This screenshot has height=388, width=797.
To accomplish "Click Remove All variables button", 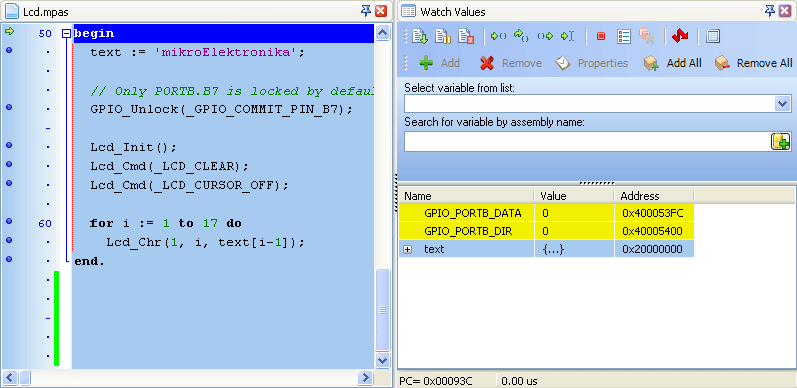I will tap(753, 63).
